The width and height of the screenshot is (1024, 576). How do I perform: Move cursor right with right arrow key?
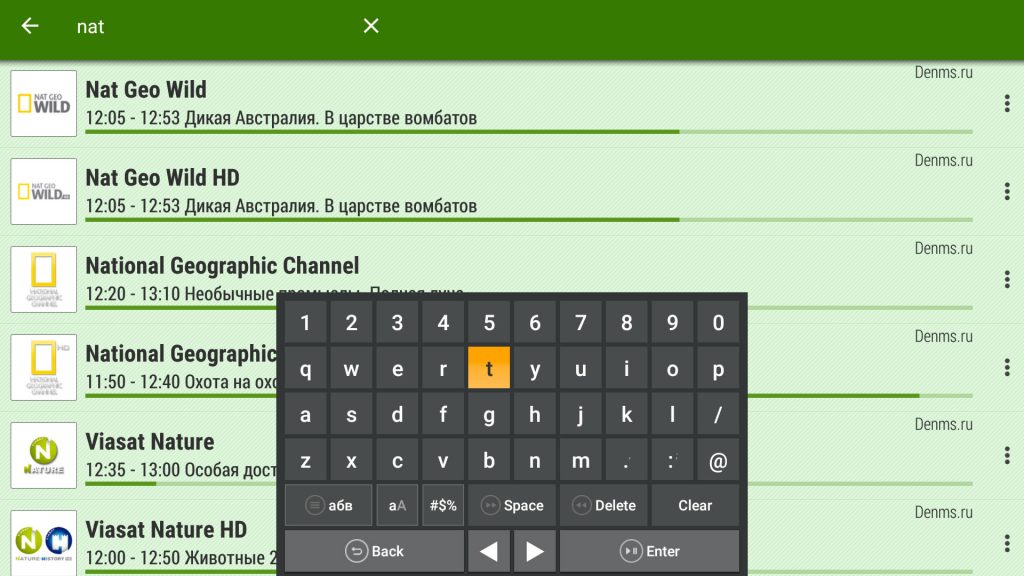(535, 551)
